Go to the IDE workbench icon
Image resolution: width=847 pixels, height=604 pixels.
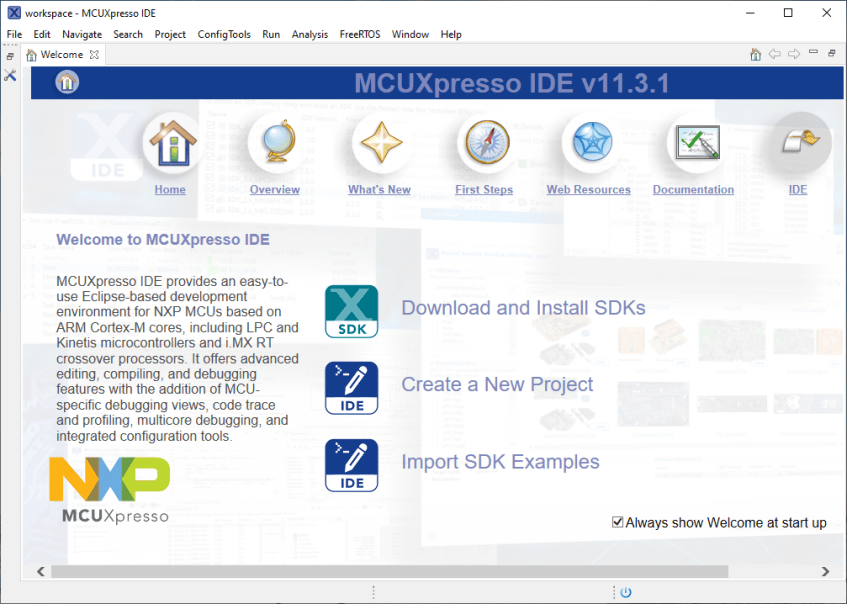click(798, 143)
